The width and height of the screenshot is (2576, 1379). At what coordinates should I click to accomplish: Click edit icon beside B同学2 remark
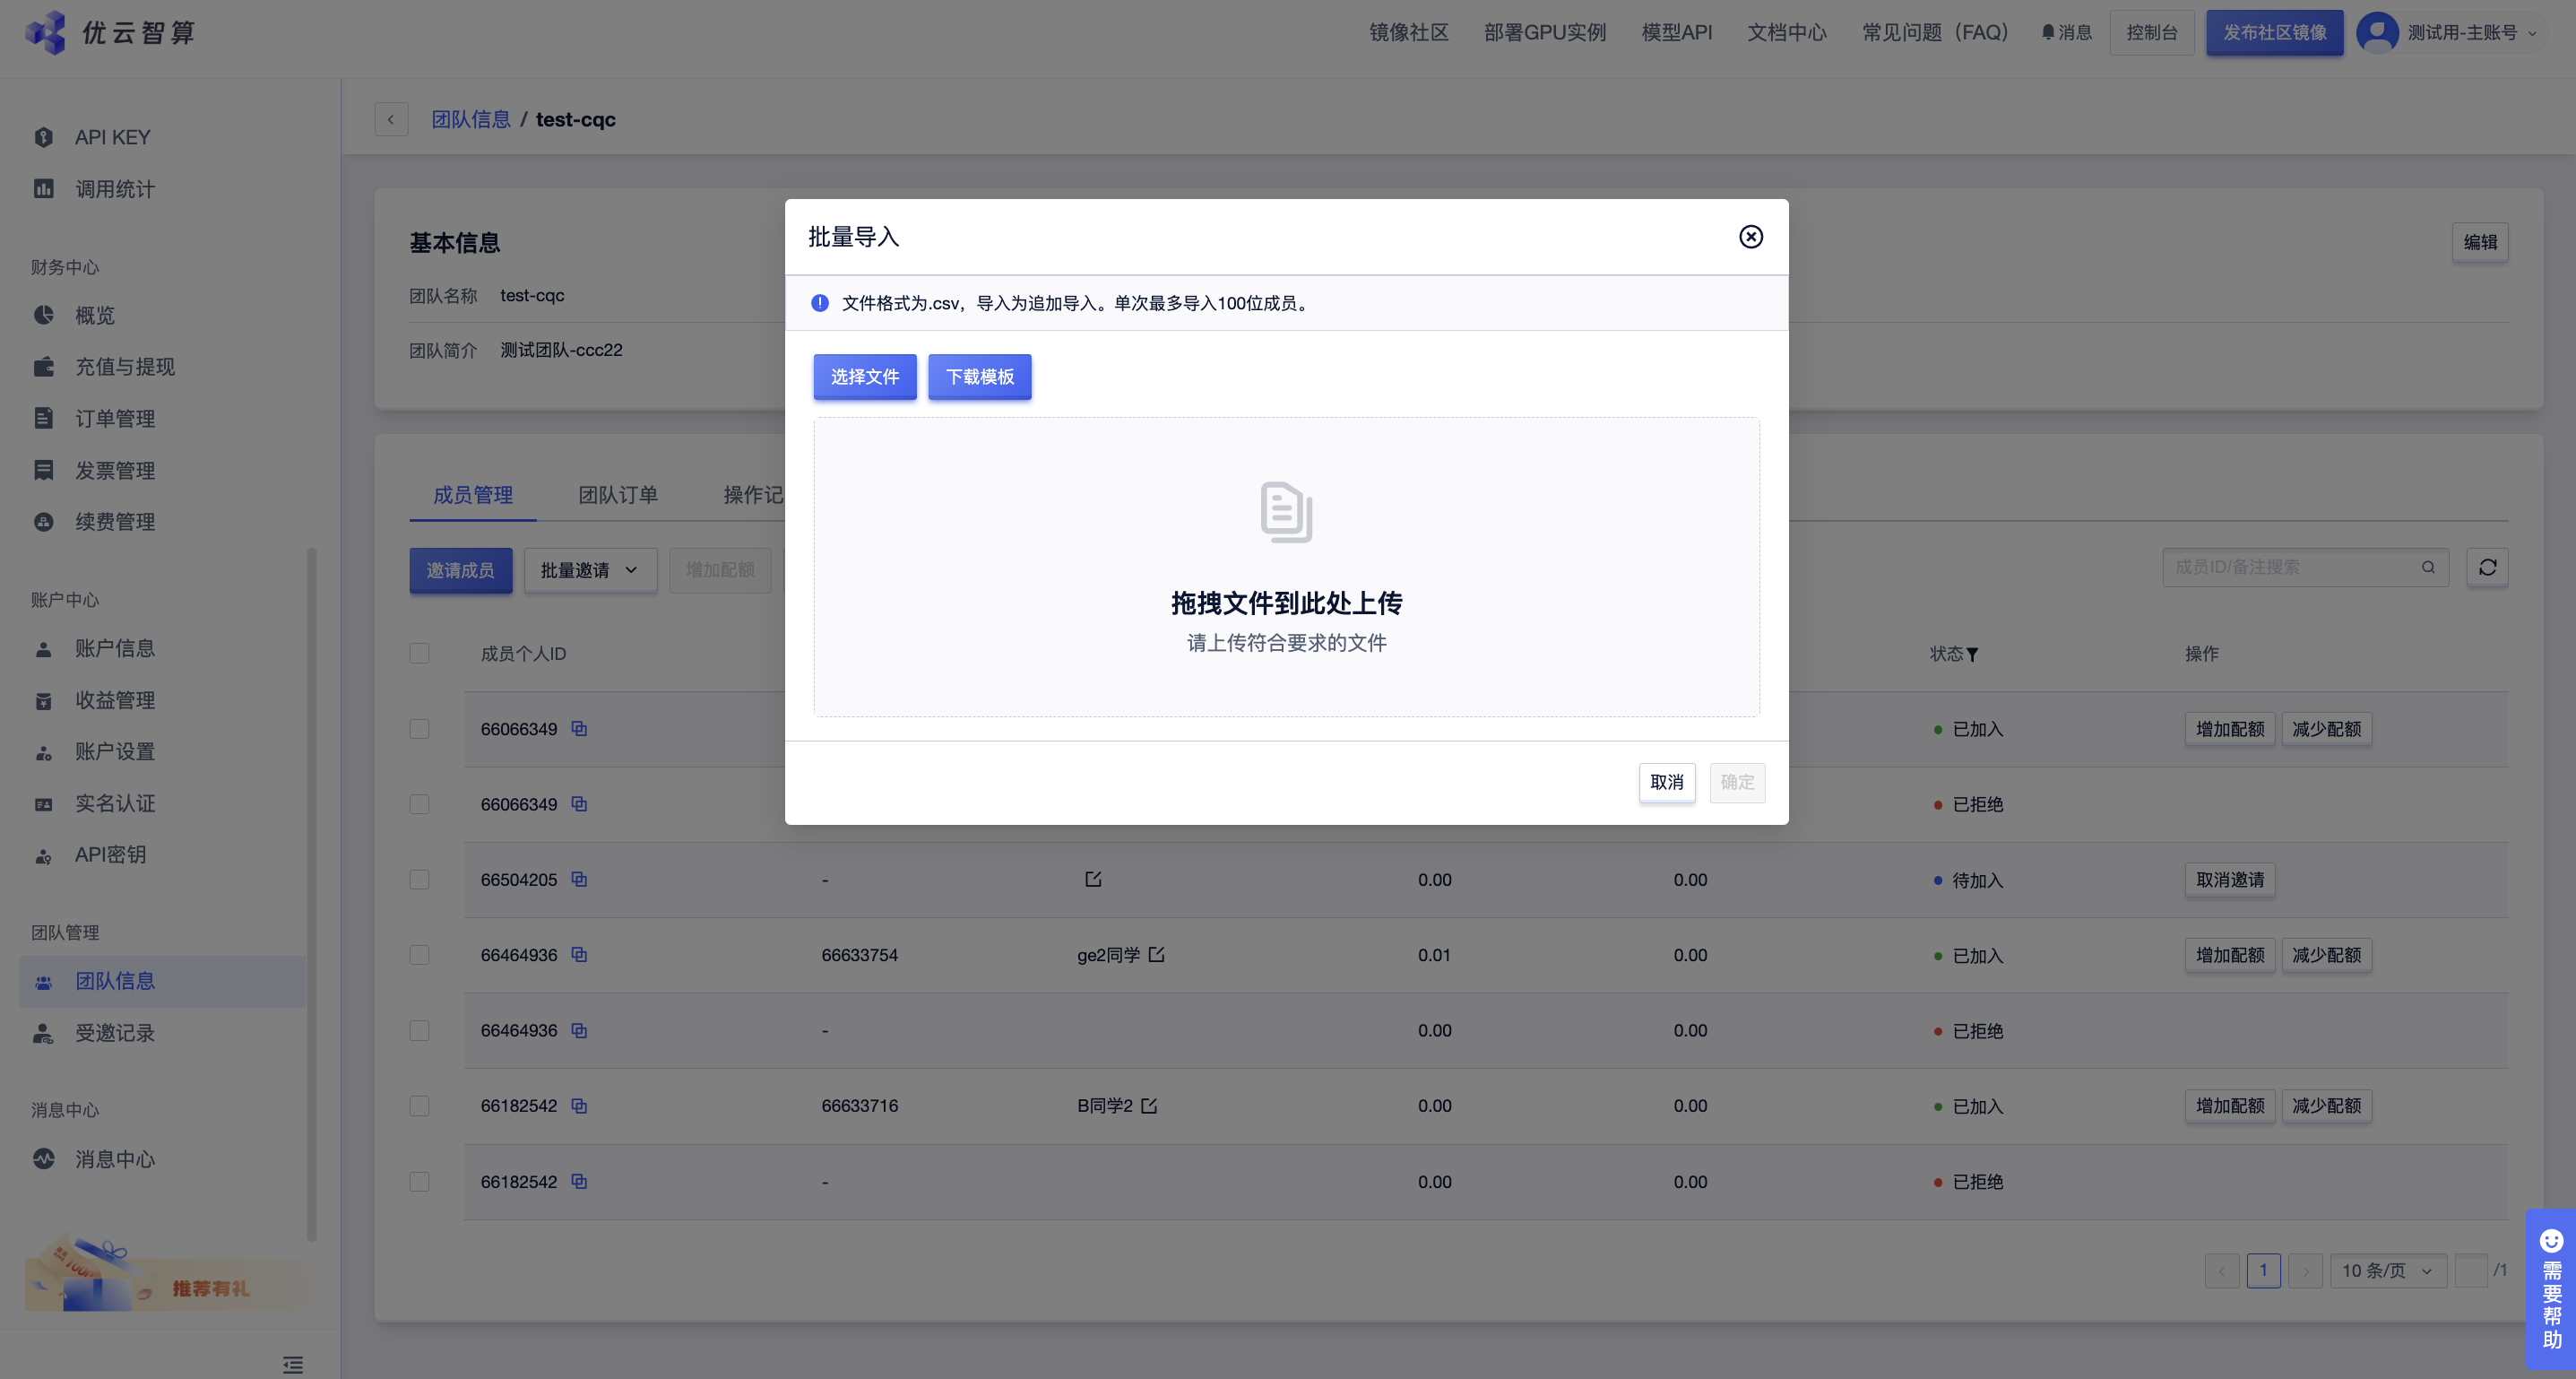tap(1149, 1106)
